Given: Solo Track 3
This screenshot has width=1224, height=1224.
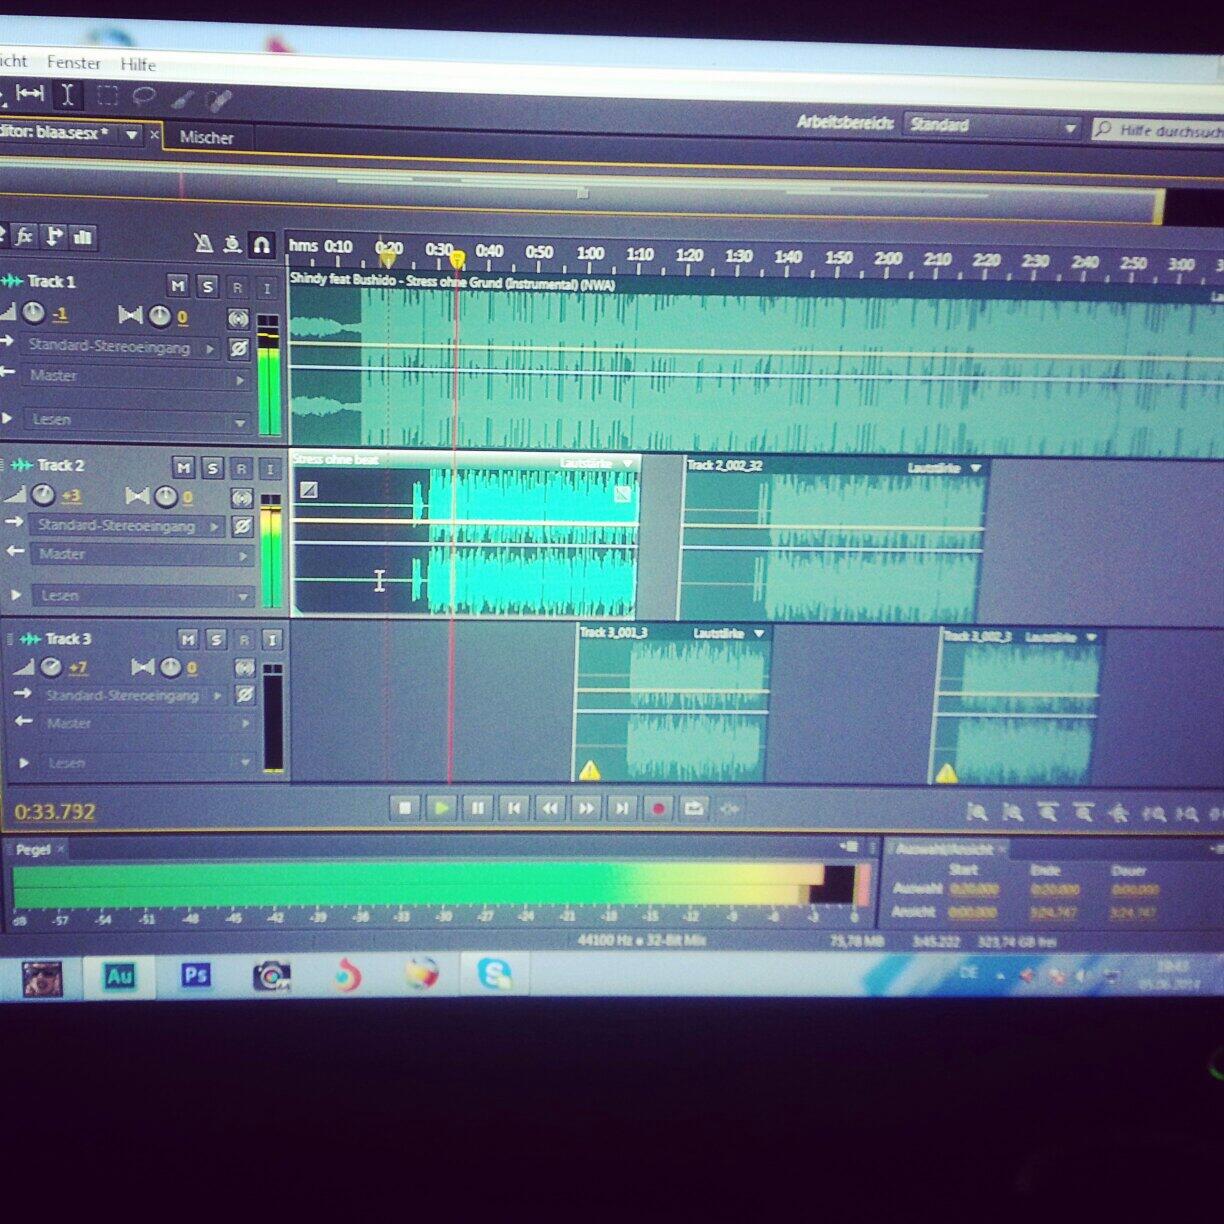Looking at the screenshot, I should click(216, 638).
